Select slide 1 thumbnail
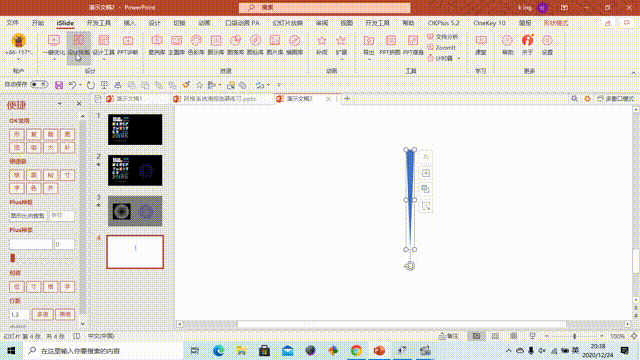Image resolution: width=640 pixels, height=360 pixels. pyautogui.click(x=135, y=129)
